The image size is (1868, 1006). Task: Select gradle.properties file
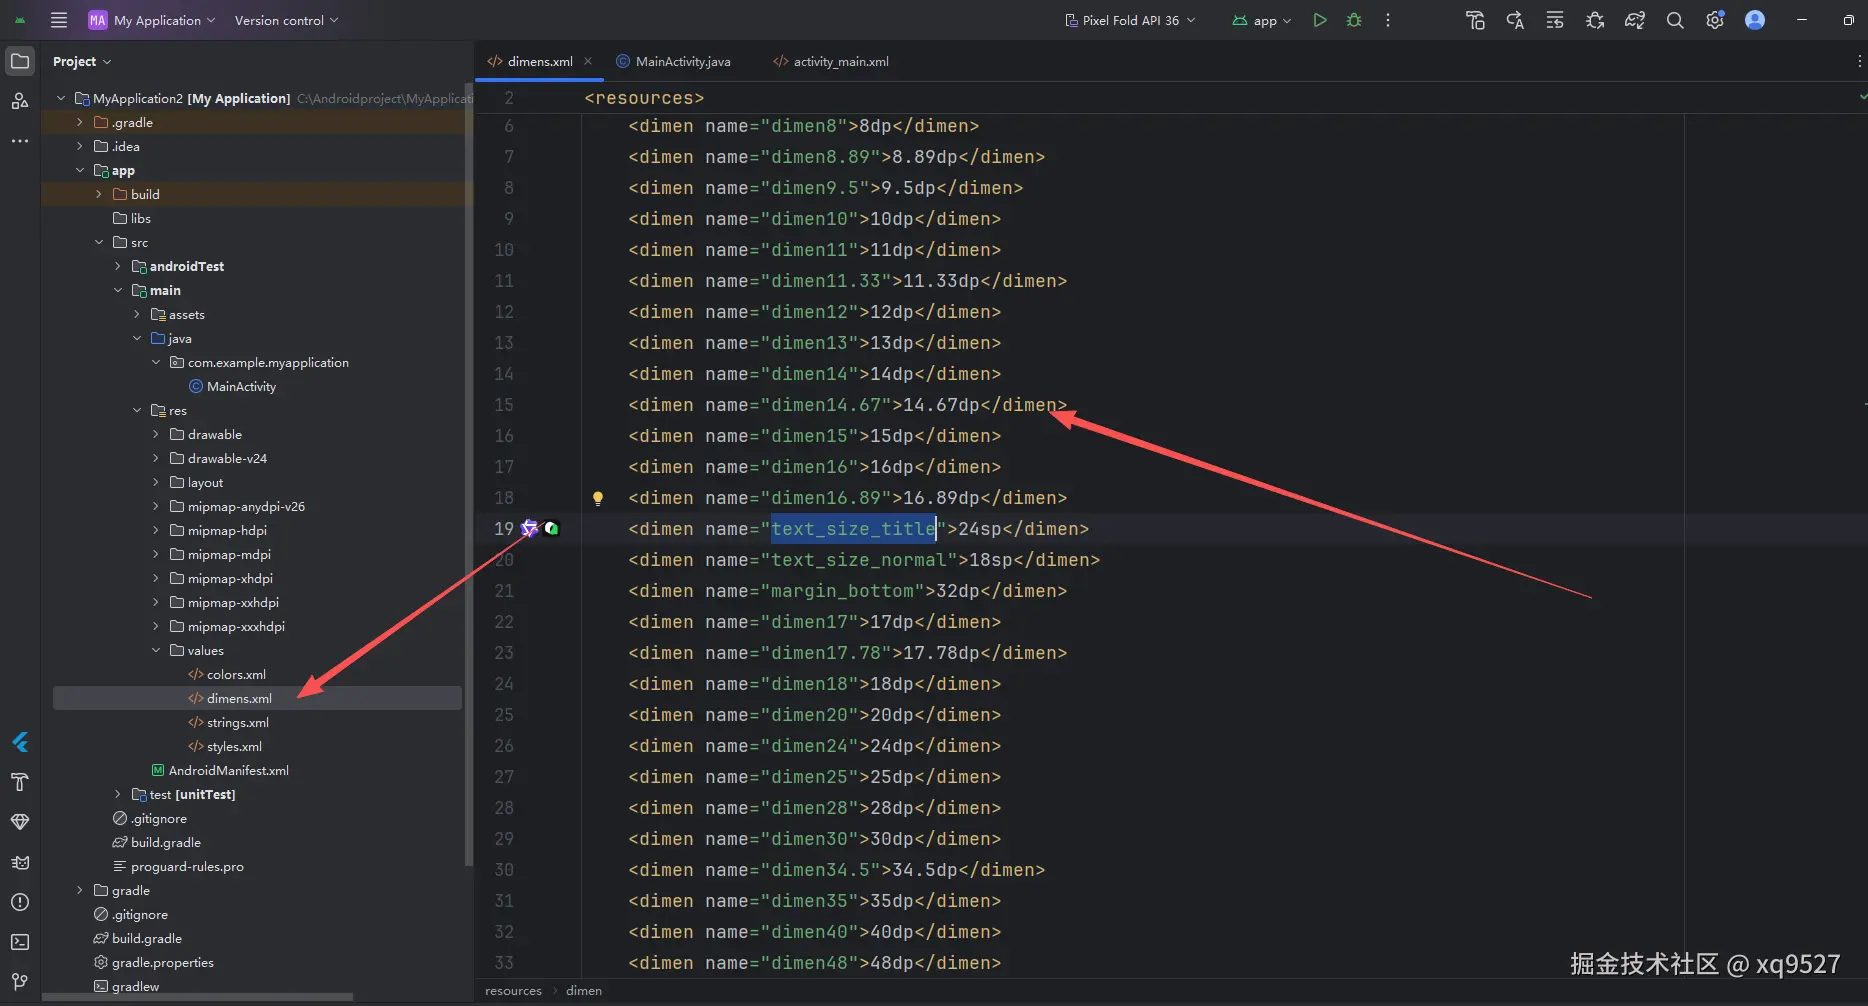162,962
